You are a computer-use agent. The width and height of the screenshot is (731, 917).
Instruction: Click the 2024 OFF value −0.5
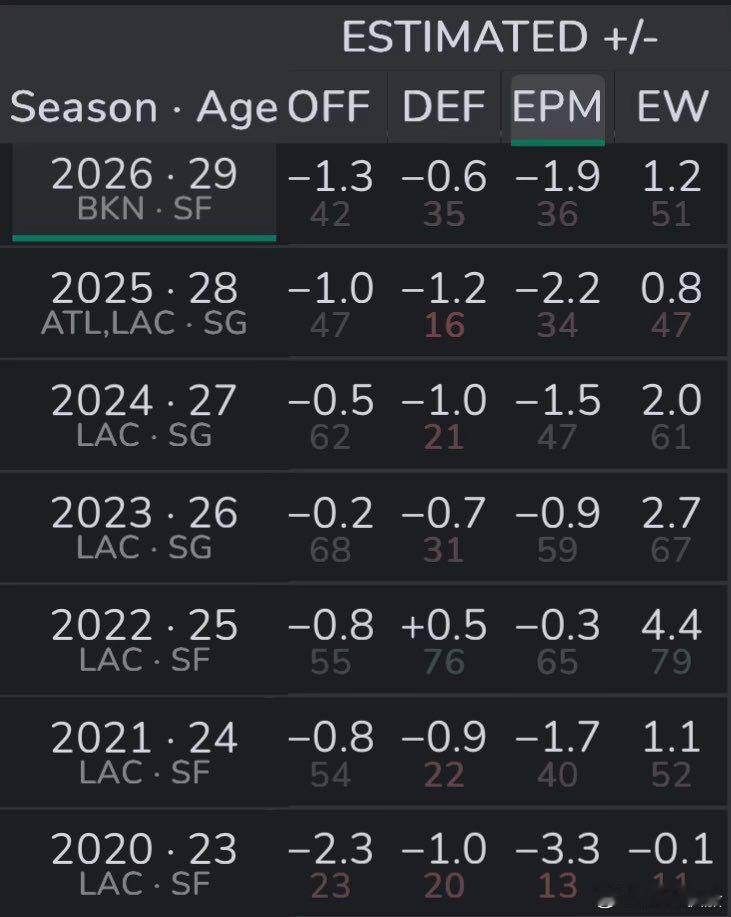click(x=329, y=401)
